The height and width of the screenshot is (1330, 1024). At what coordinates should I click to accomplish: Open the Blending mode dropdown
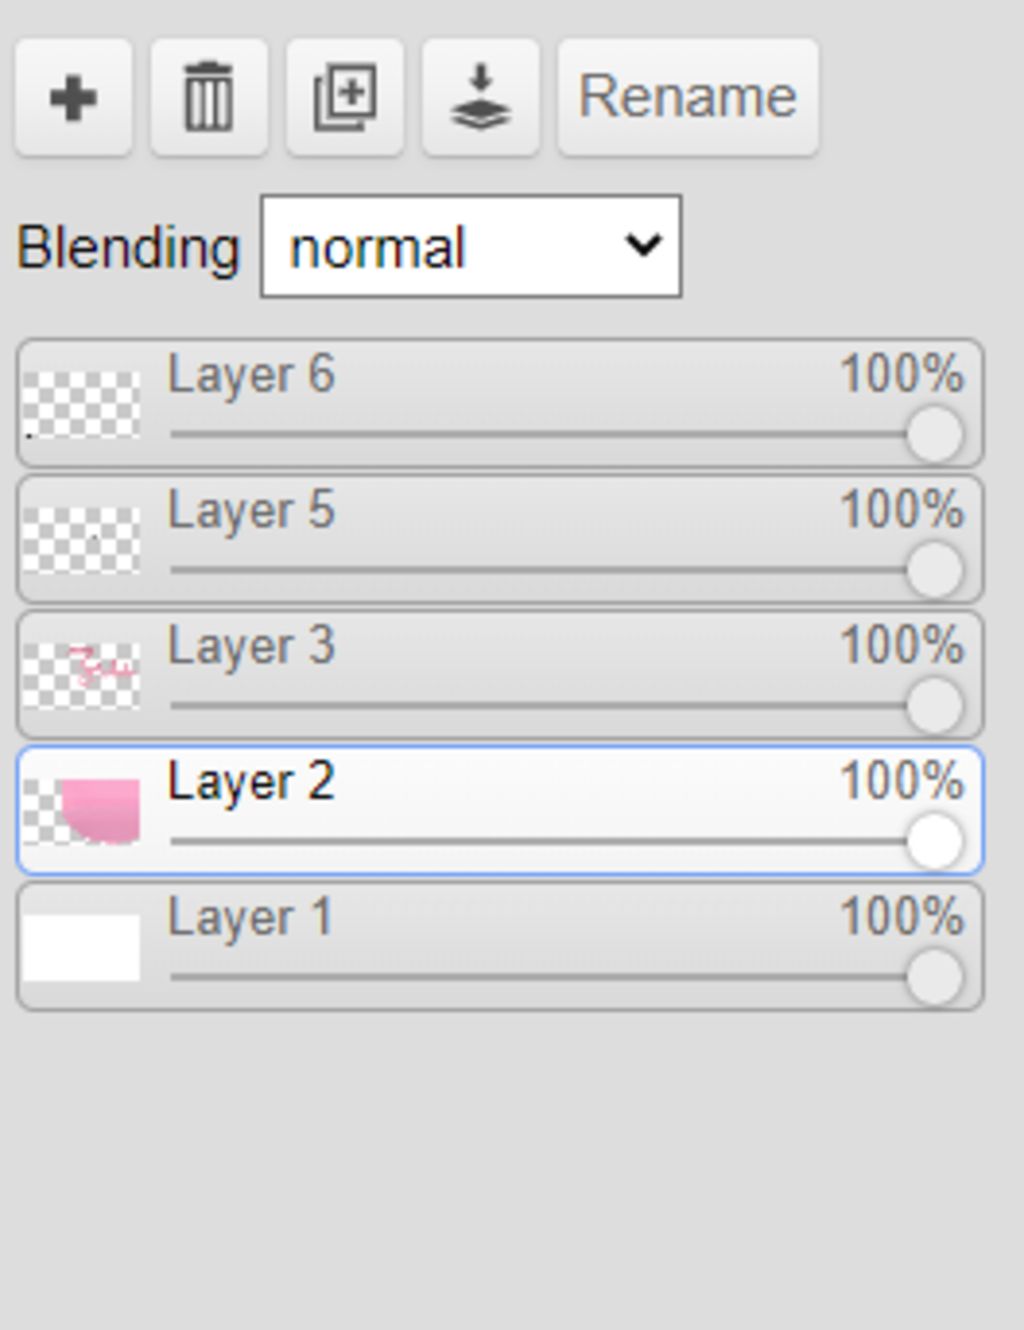471,246
